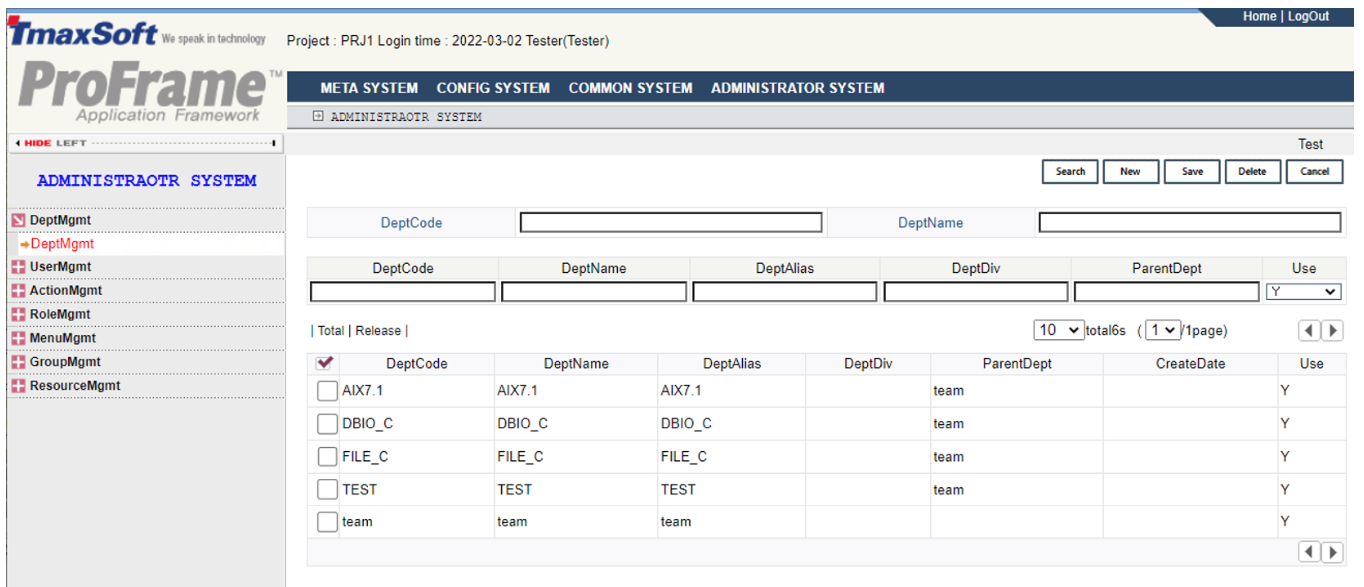Click the next-page arrow icon
The height and width of the screenshot is (587, 1364).
pos(1333,330)
